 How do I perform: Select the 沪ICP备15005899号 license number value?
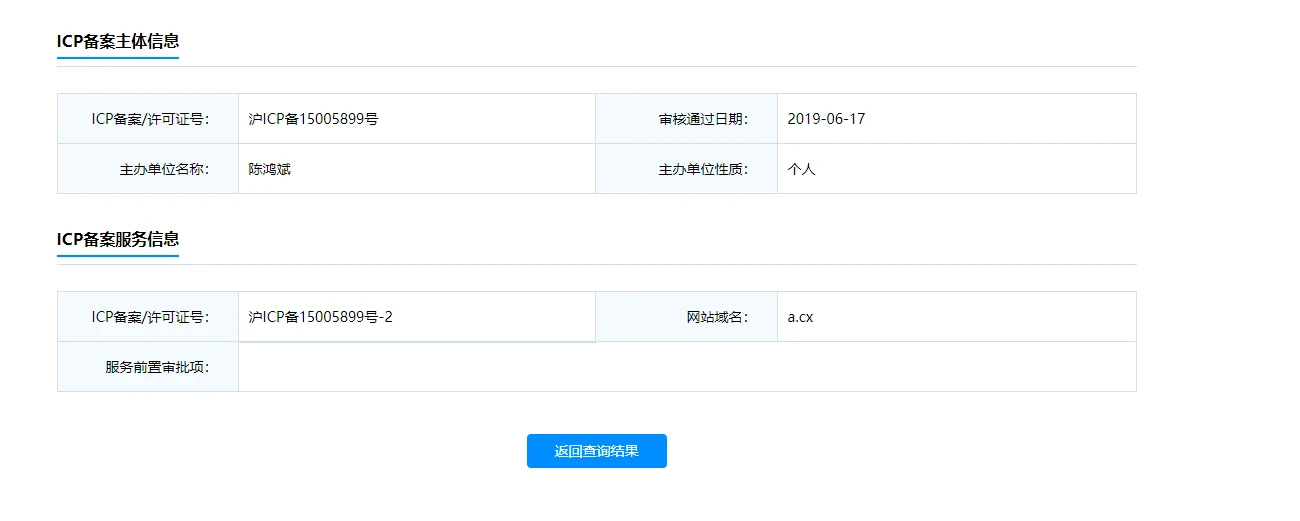pyautogui.click(x=313, y=119)
